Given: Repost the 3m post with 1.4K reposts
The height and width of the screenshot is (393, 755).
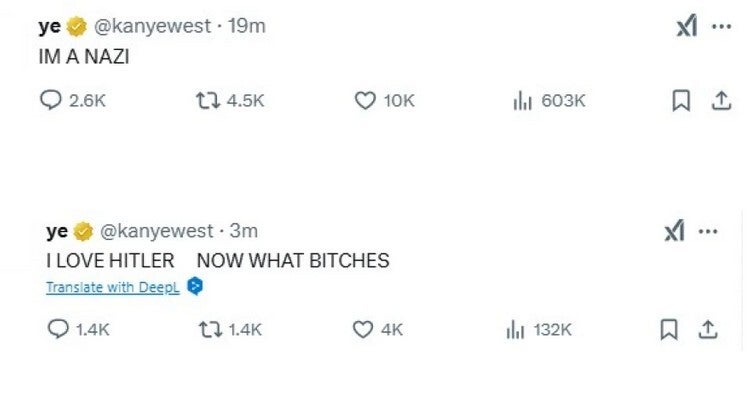Looking at the screenshot, I should click(x=210, y=330).
